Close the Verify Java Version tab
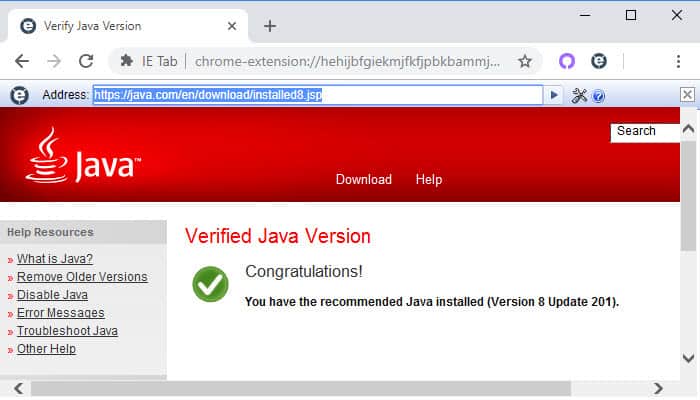Screen dimensions: 700x400 coord(232,26)
